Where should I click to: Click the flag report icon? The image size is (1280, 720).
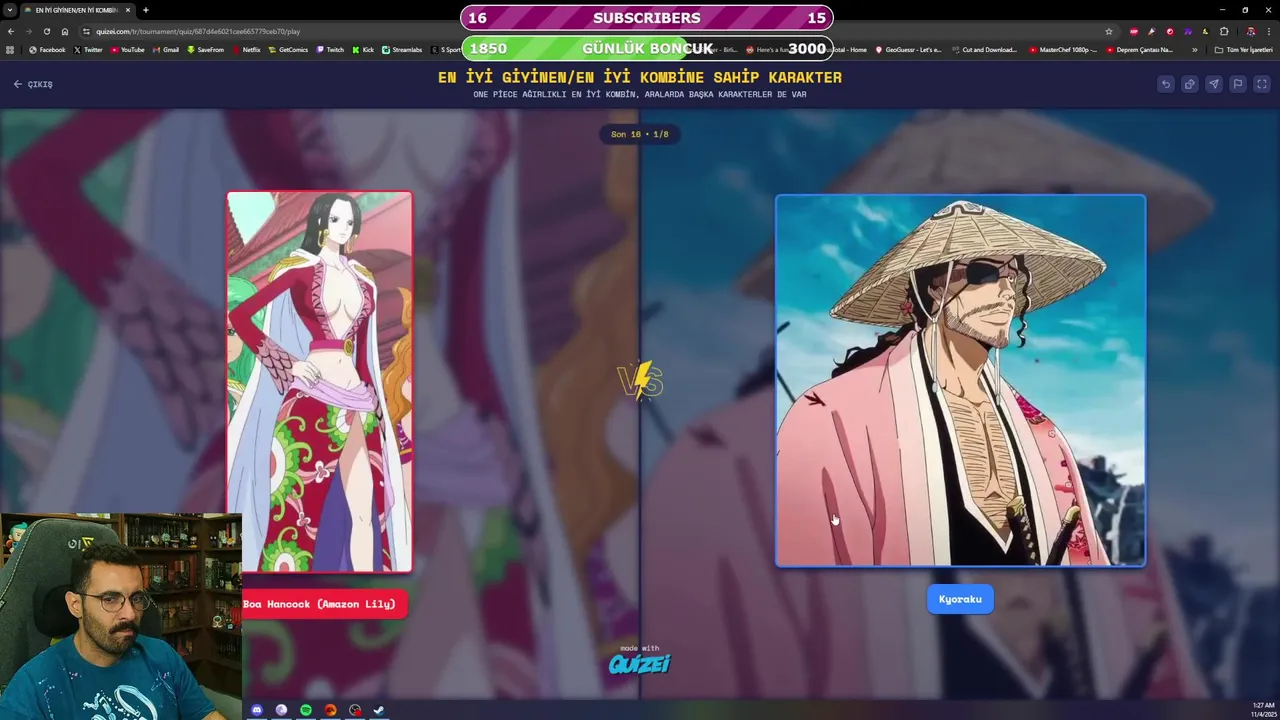tap(1238, 84)
